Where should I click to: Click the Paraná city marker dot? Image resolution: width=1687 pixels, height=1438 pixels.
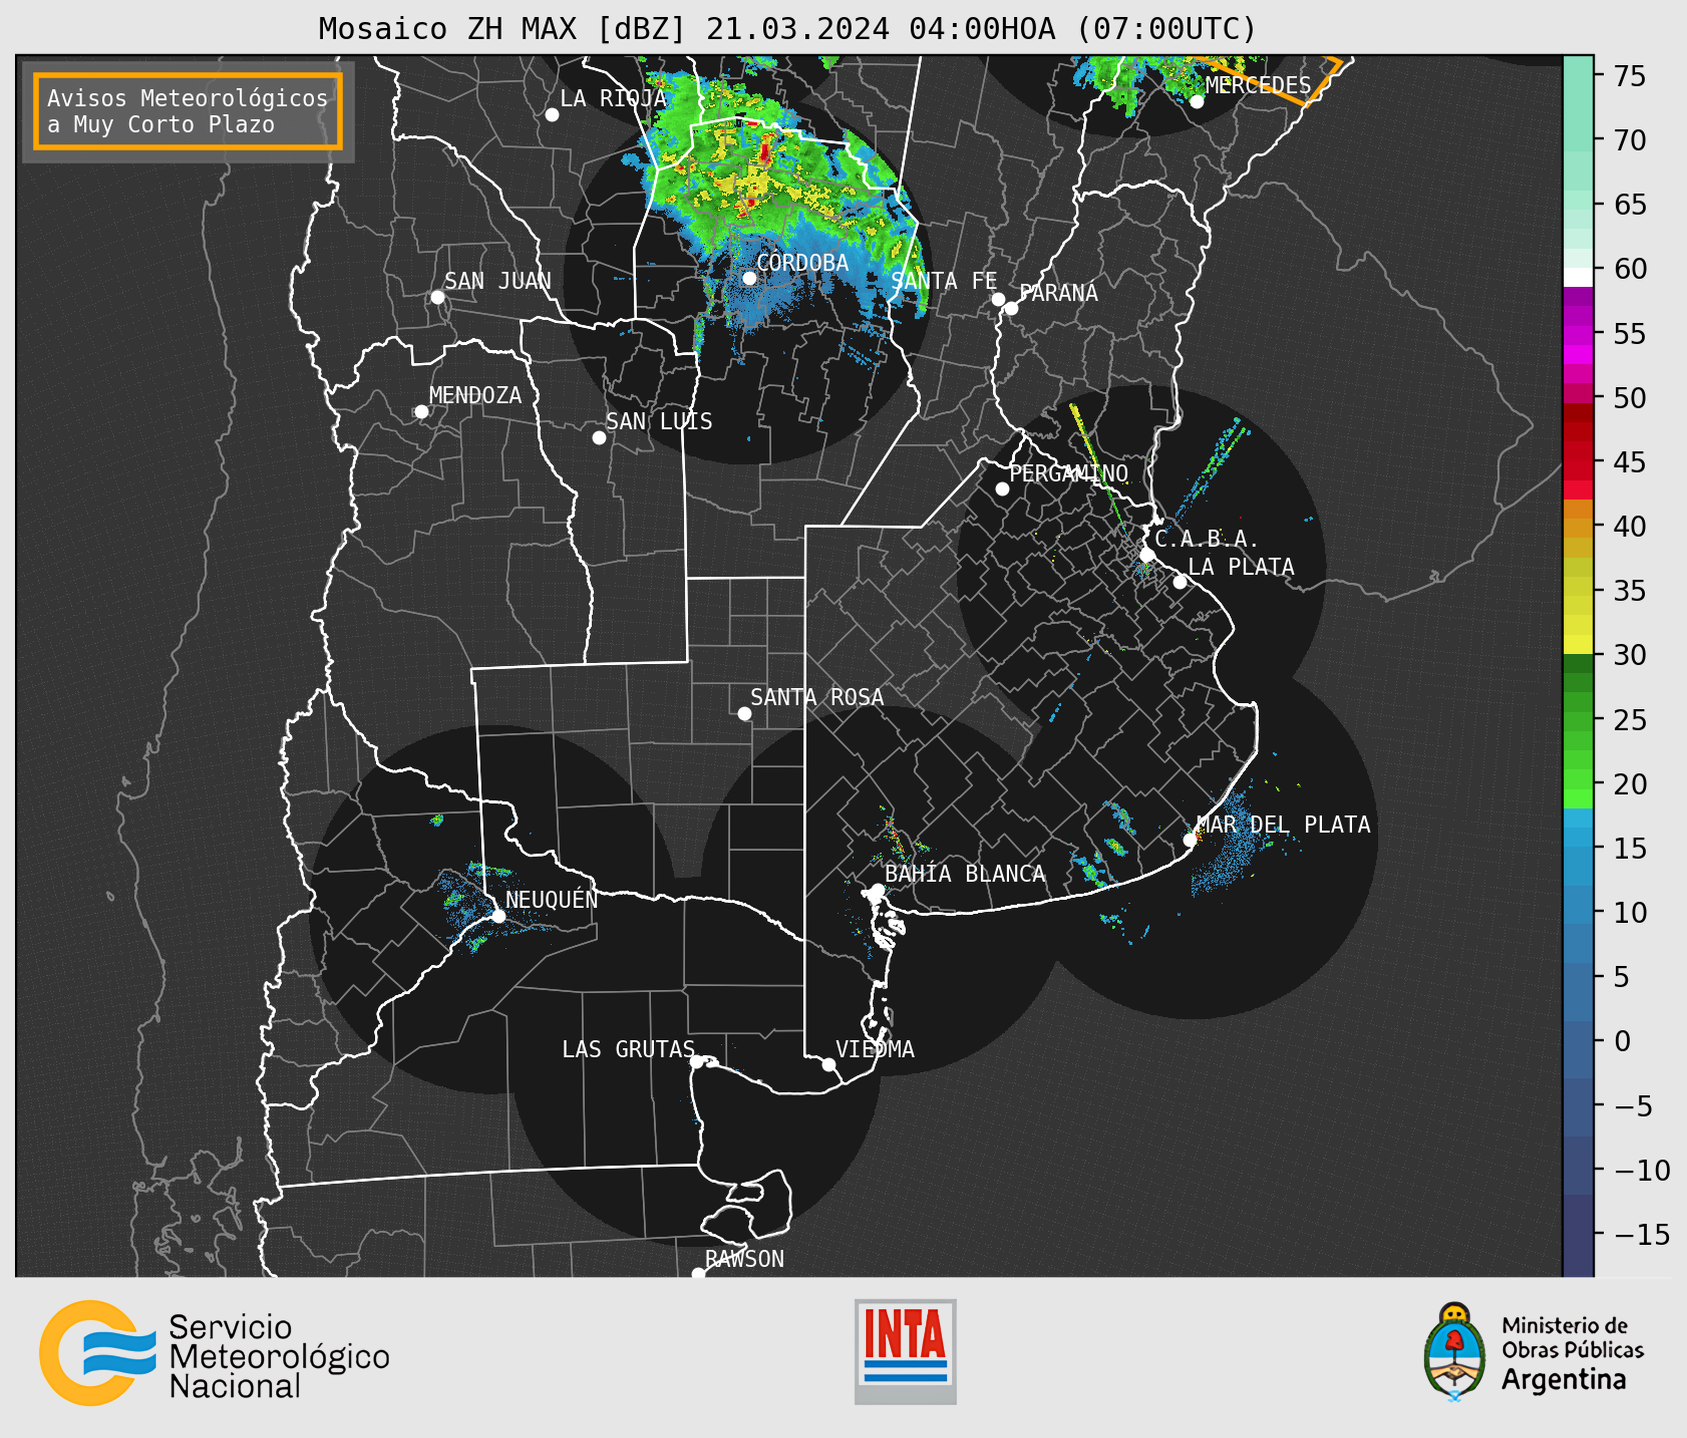coord(1011,308)
